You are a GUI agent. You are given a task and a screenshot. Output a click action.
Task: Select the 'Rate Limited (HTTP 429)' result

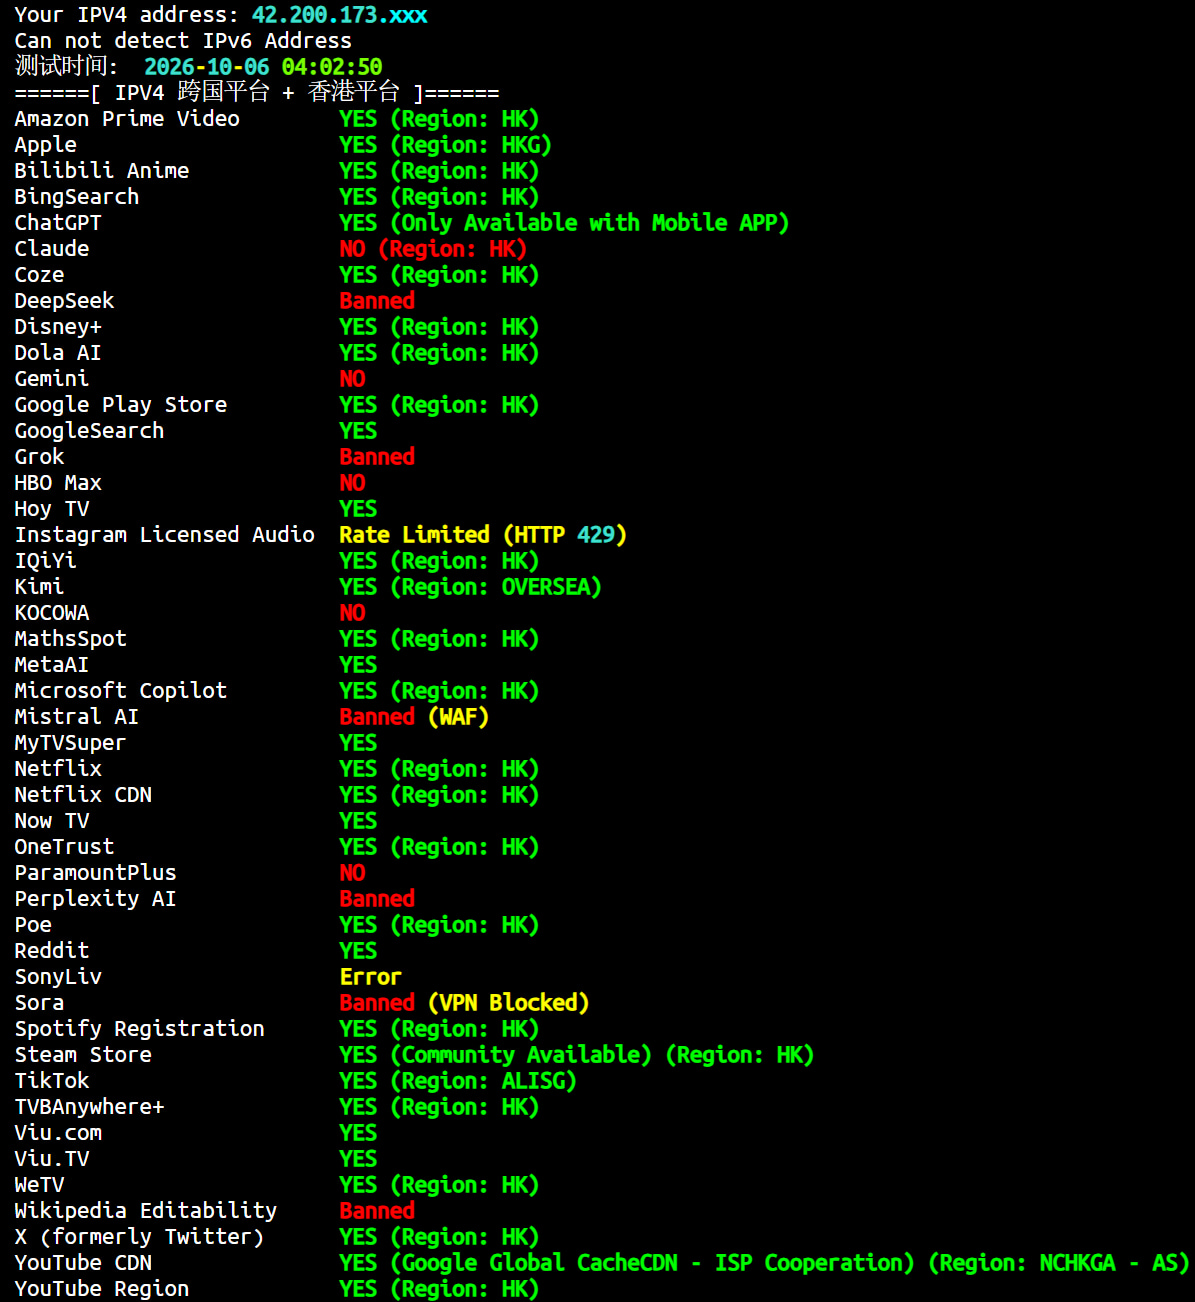483,535
